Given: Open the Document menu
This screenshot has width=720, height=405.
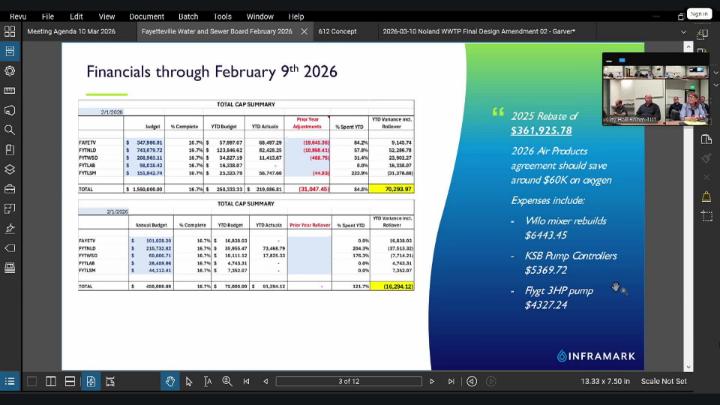Looking at the screenshot, I should click(146, 16).
